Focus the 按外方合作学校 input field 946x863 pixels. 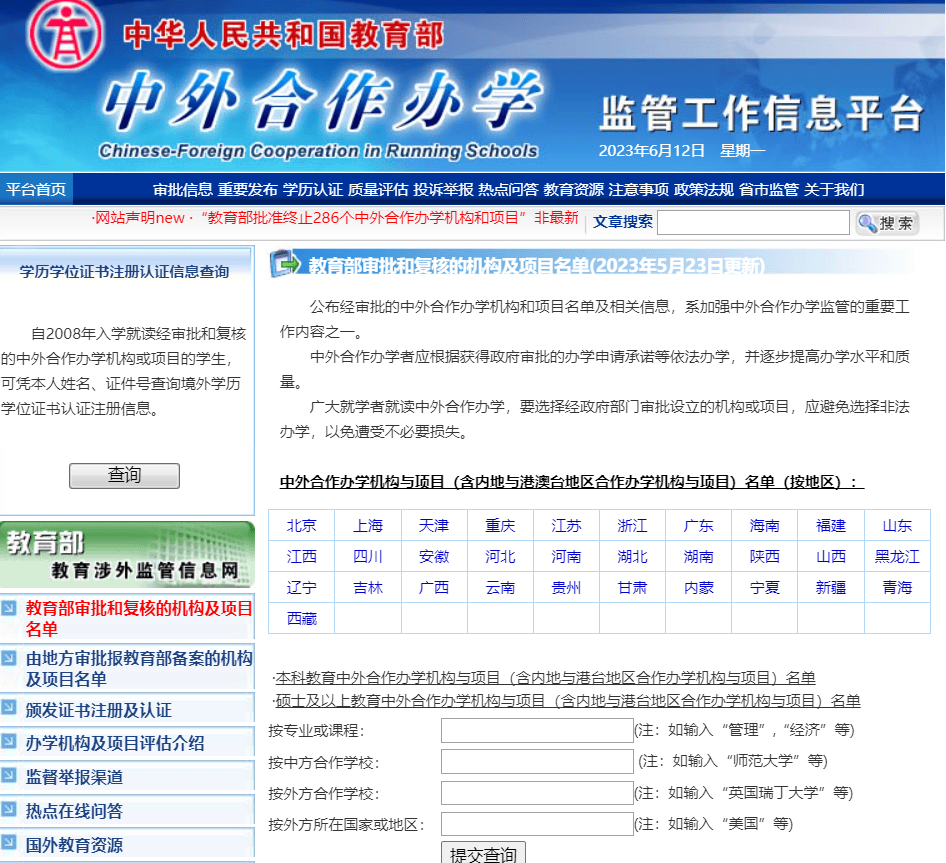click(537, 793)
